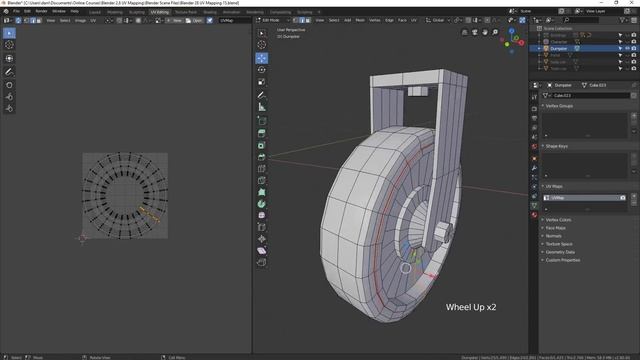The width and height of the screenshot is (640, 360).
Task: Select the UV editor Grab tool
Action: [x=9, y=85]
